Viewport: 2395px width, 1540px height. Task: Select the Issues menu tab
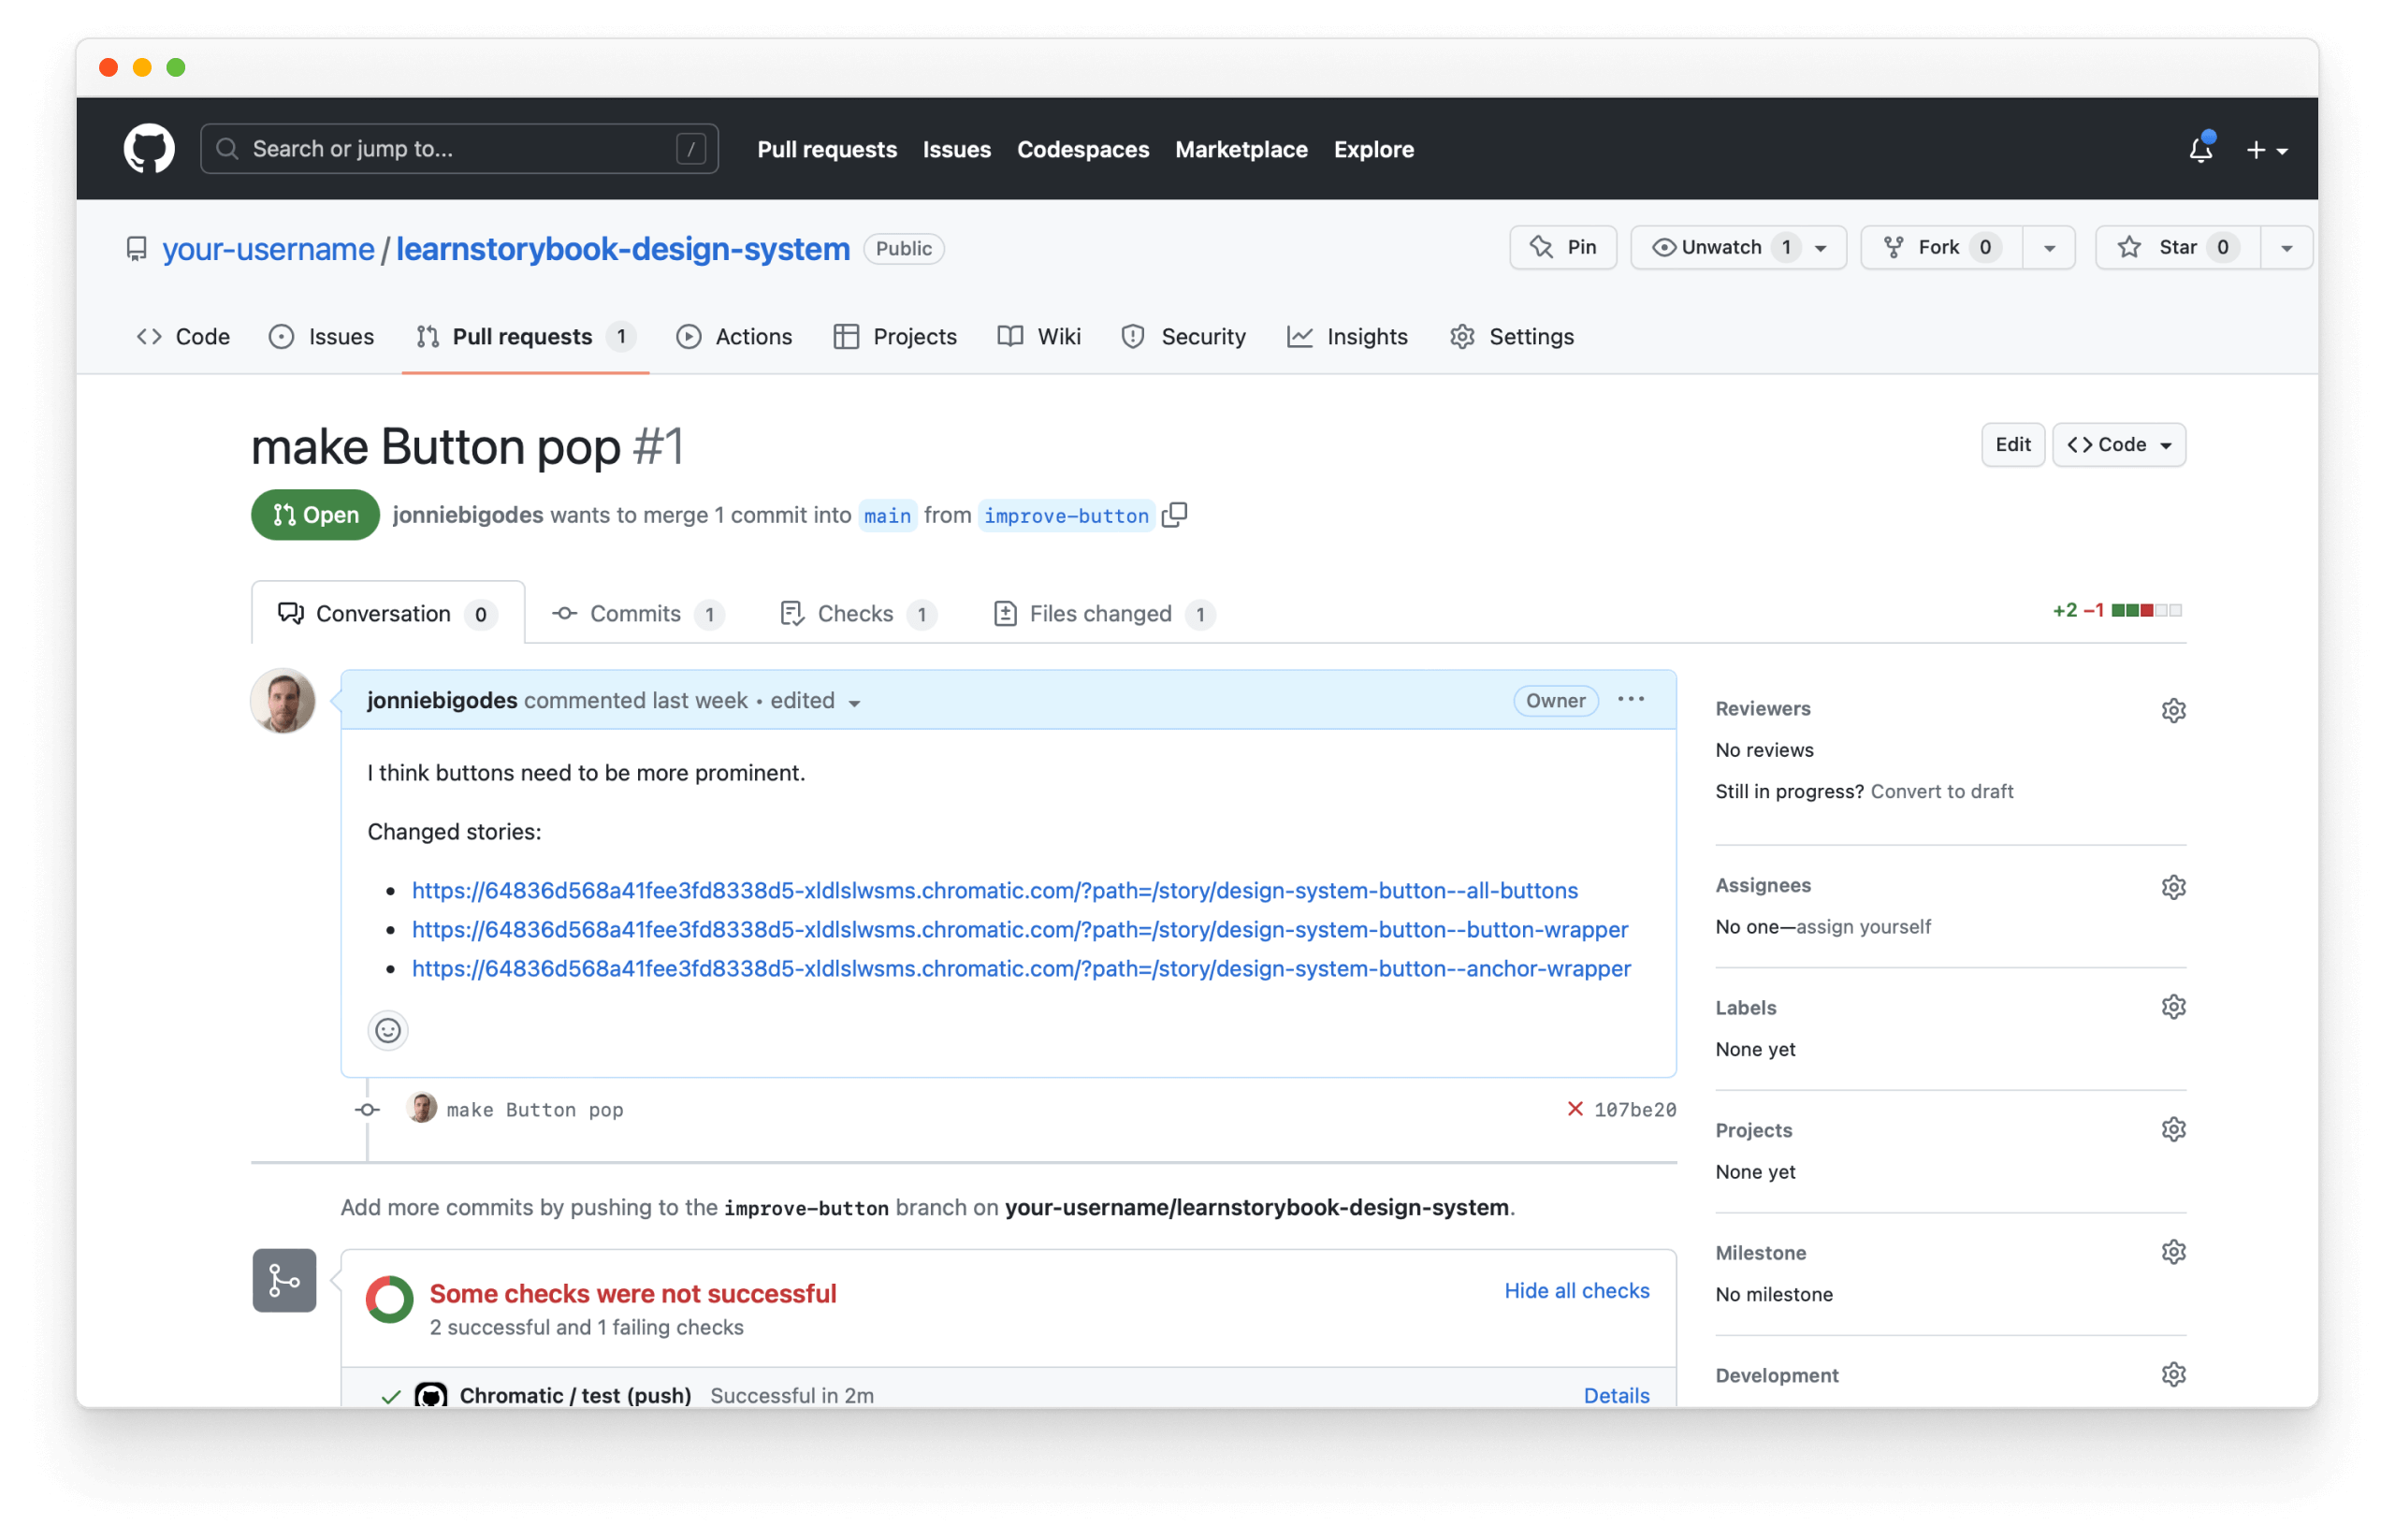[x=341, y=335]
